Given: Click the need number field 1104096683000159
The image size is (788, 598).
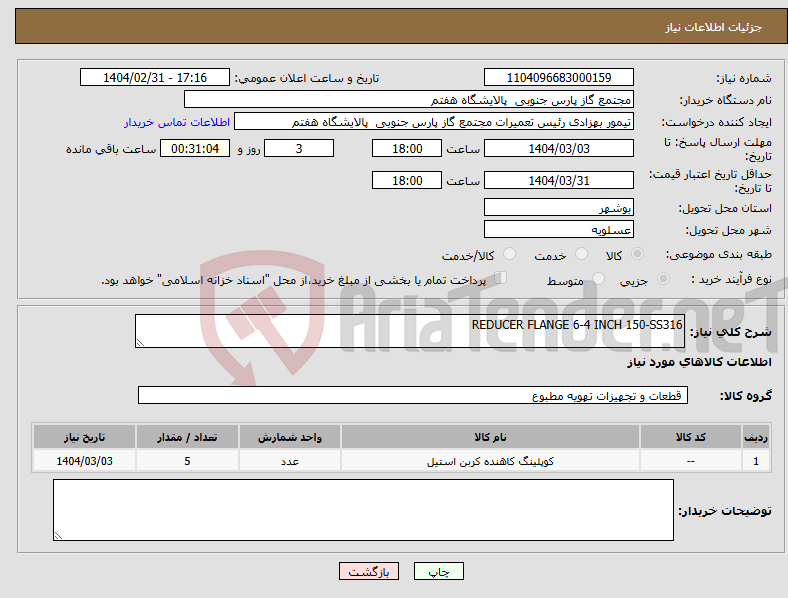Looking at the screenshot, I should click(559, 77).
